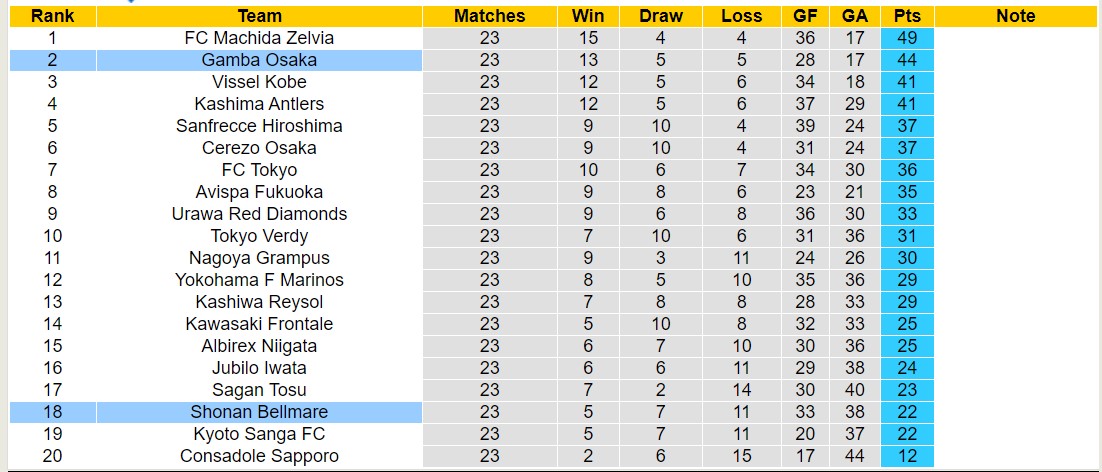Click the 49 points cell for Machida Zelvia
The height and width of the screenshot is (472, 1102).
[x=907, y=38]
